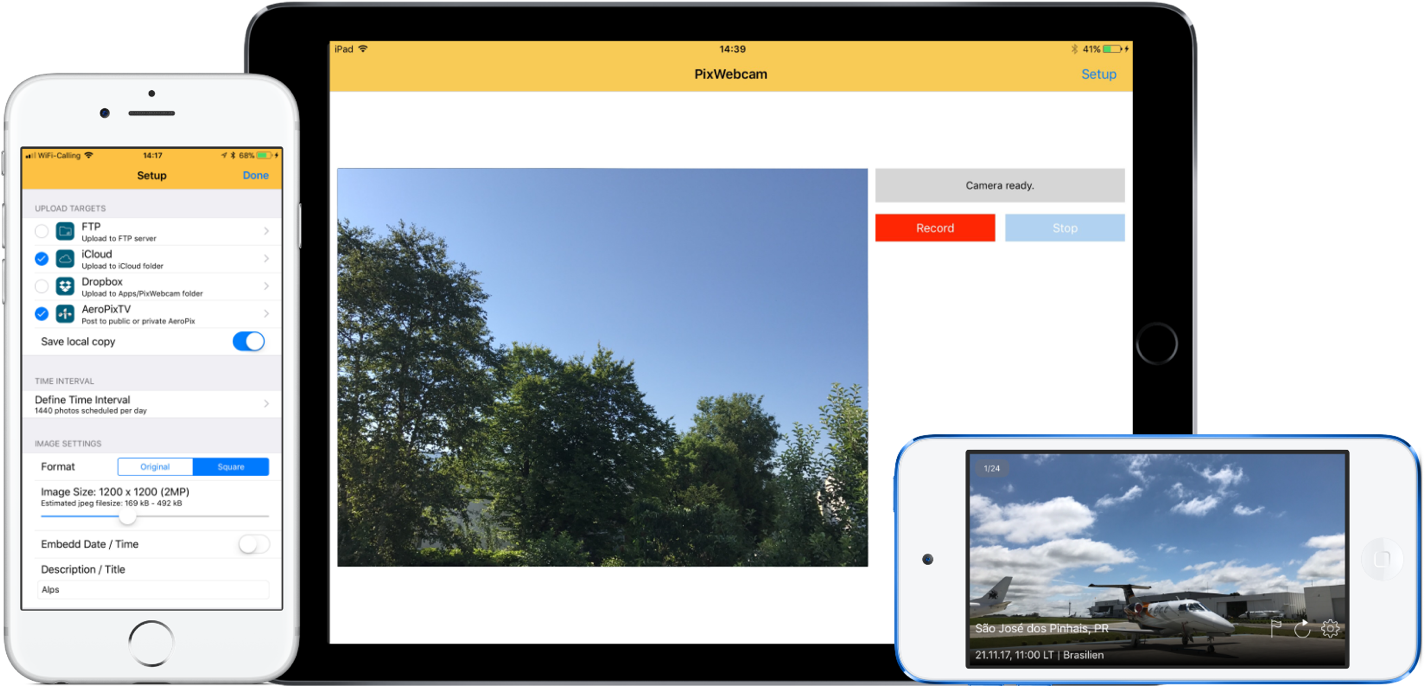Select the Square format segment
The height and width of the screenshot is (686, 1425).
tap(231, 467)
